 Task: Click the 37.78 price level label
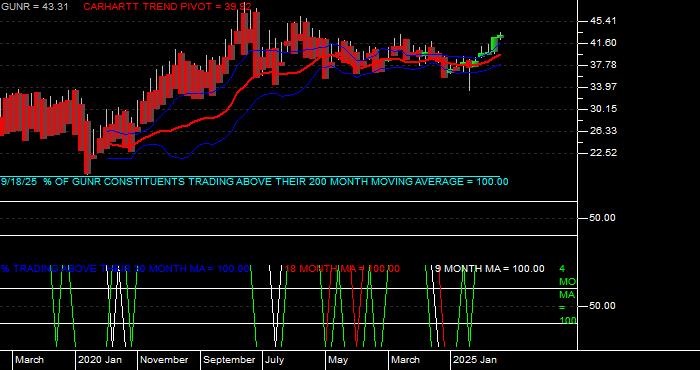pos(591,65)
